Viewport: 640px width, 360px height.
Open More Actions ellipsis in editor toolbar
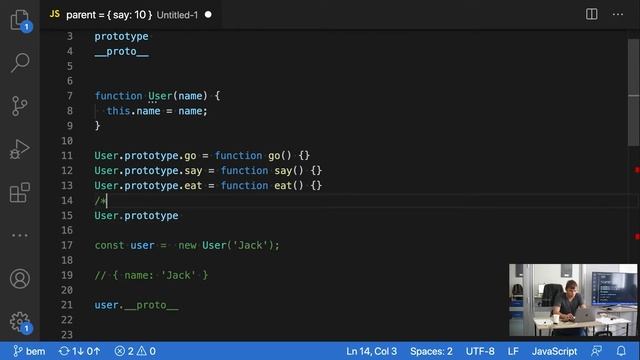click(618, 14)
